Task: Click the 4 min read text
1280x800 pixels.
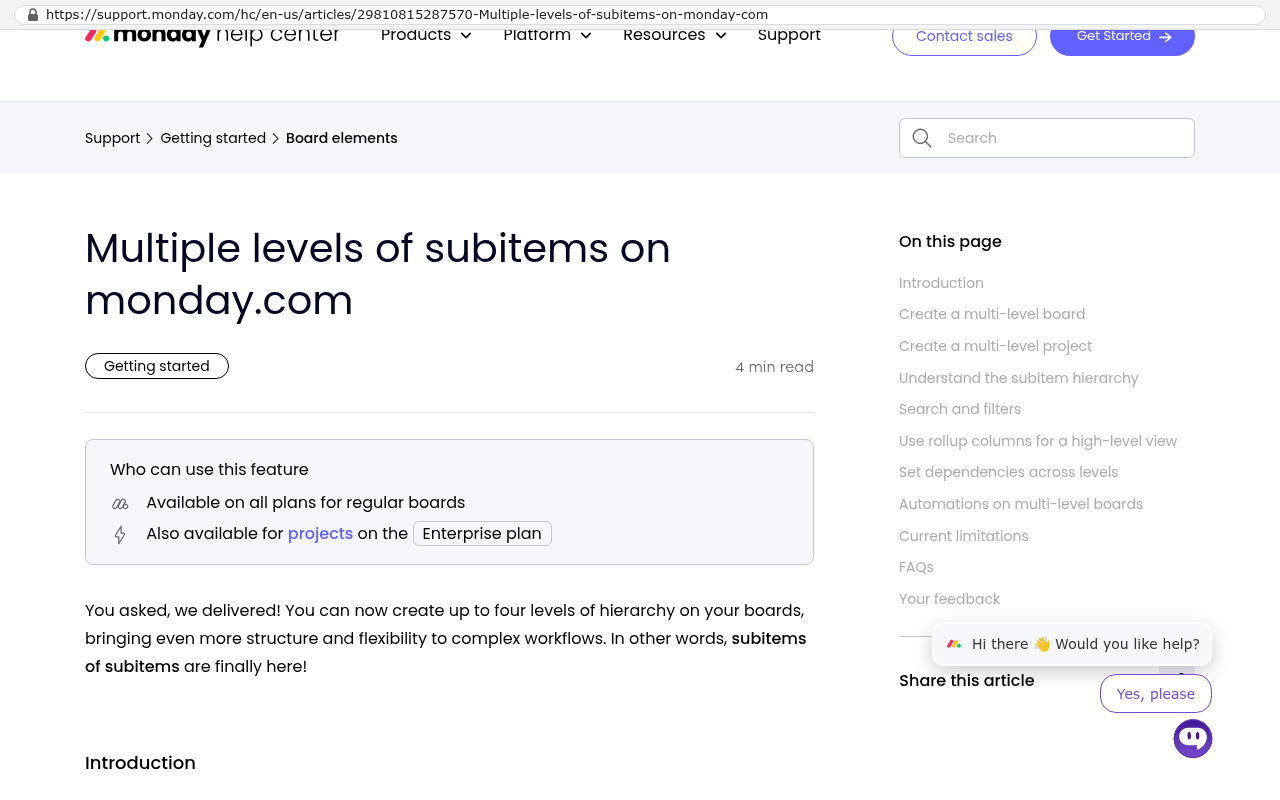Action: (775, 367)
